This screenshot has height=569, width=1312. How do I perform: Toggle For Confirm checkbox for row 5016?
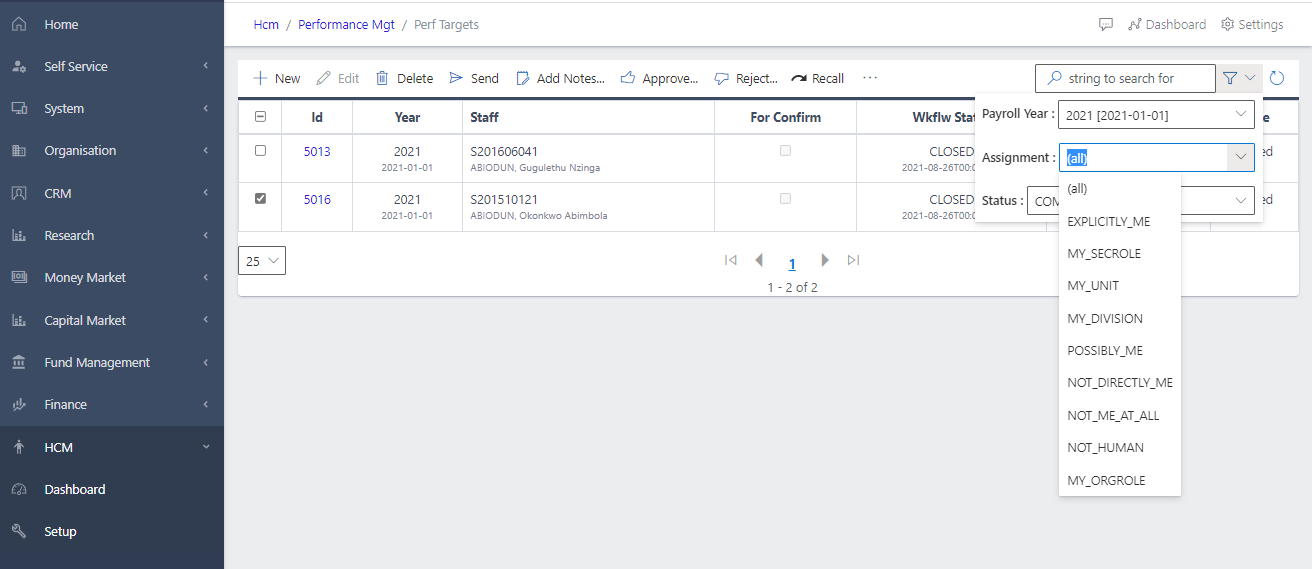coord(785,199)
